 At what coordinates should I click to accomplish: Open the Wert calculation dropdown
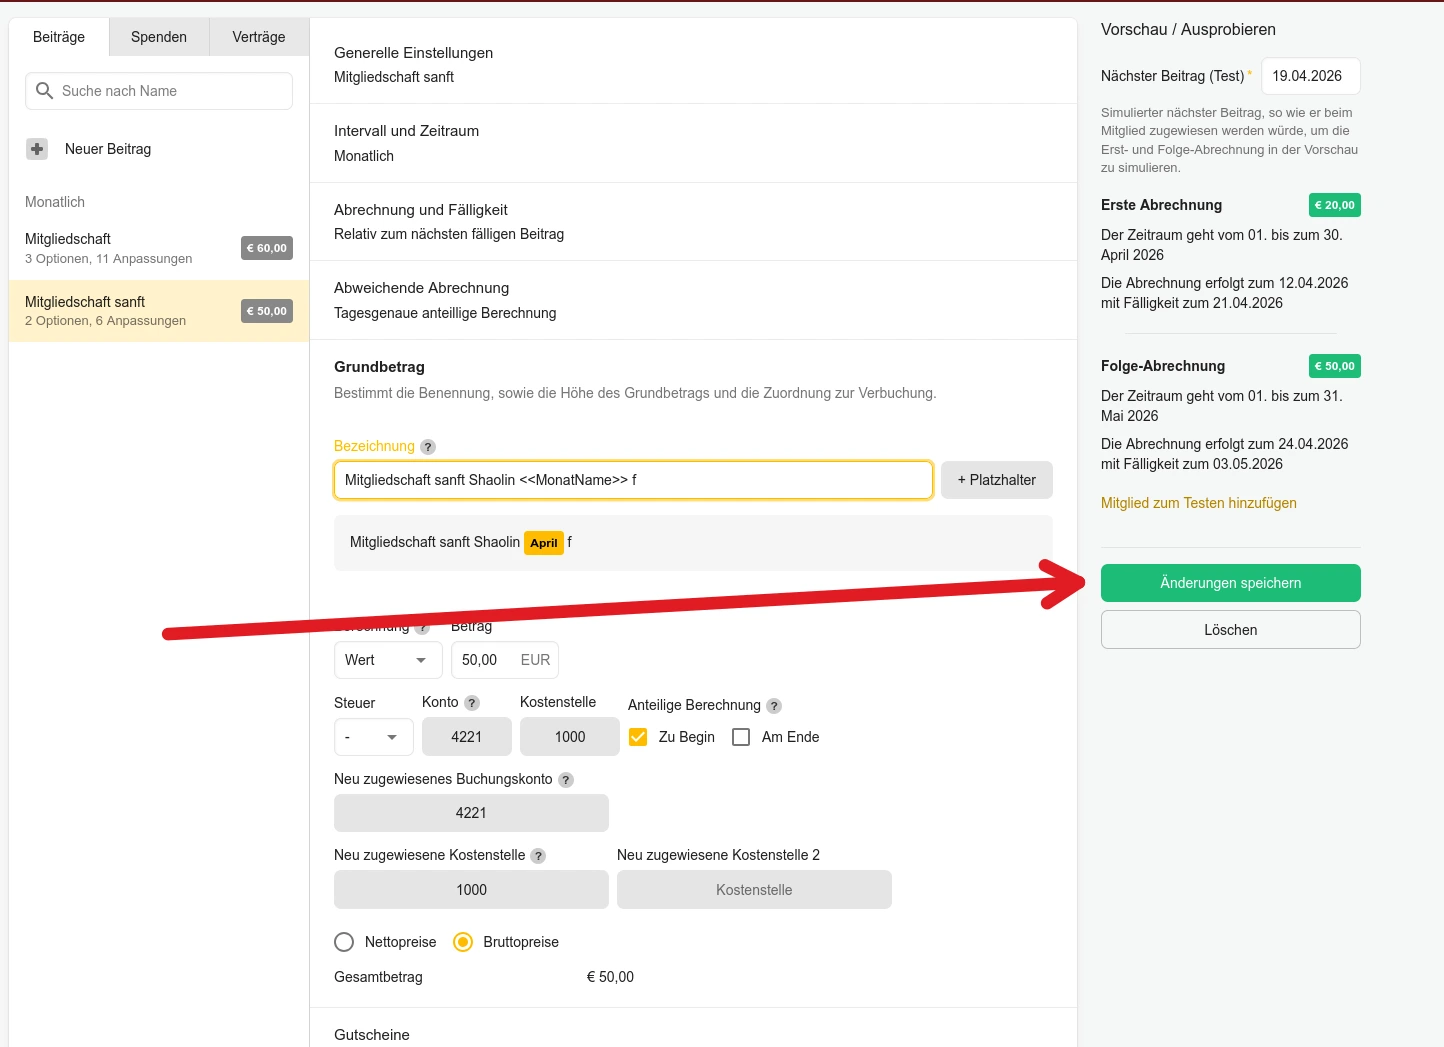pyautogui.click(x=387, y=660)
